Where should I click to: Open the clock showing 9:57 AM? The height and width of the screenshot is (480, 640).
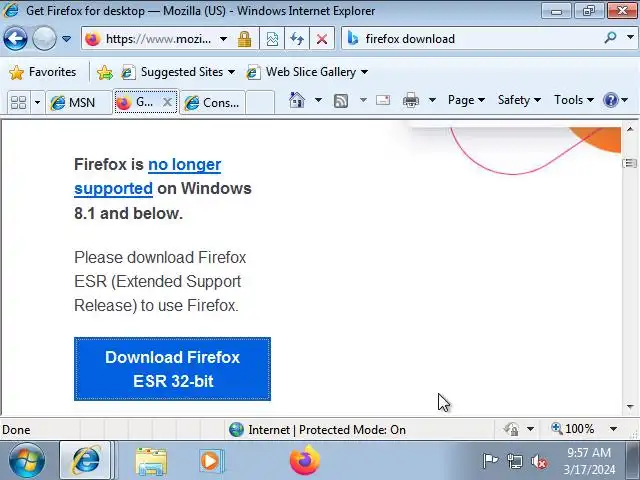[589, 461]
